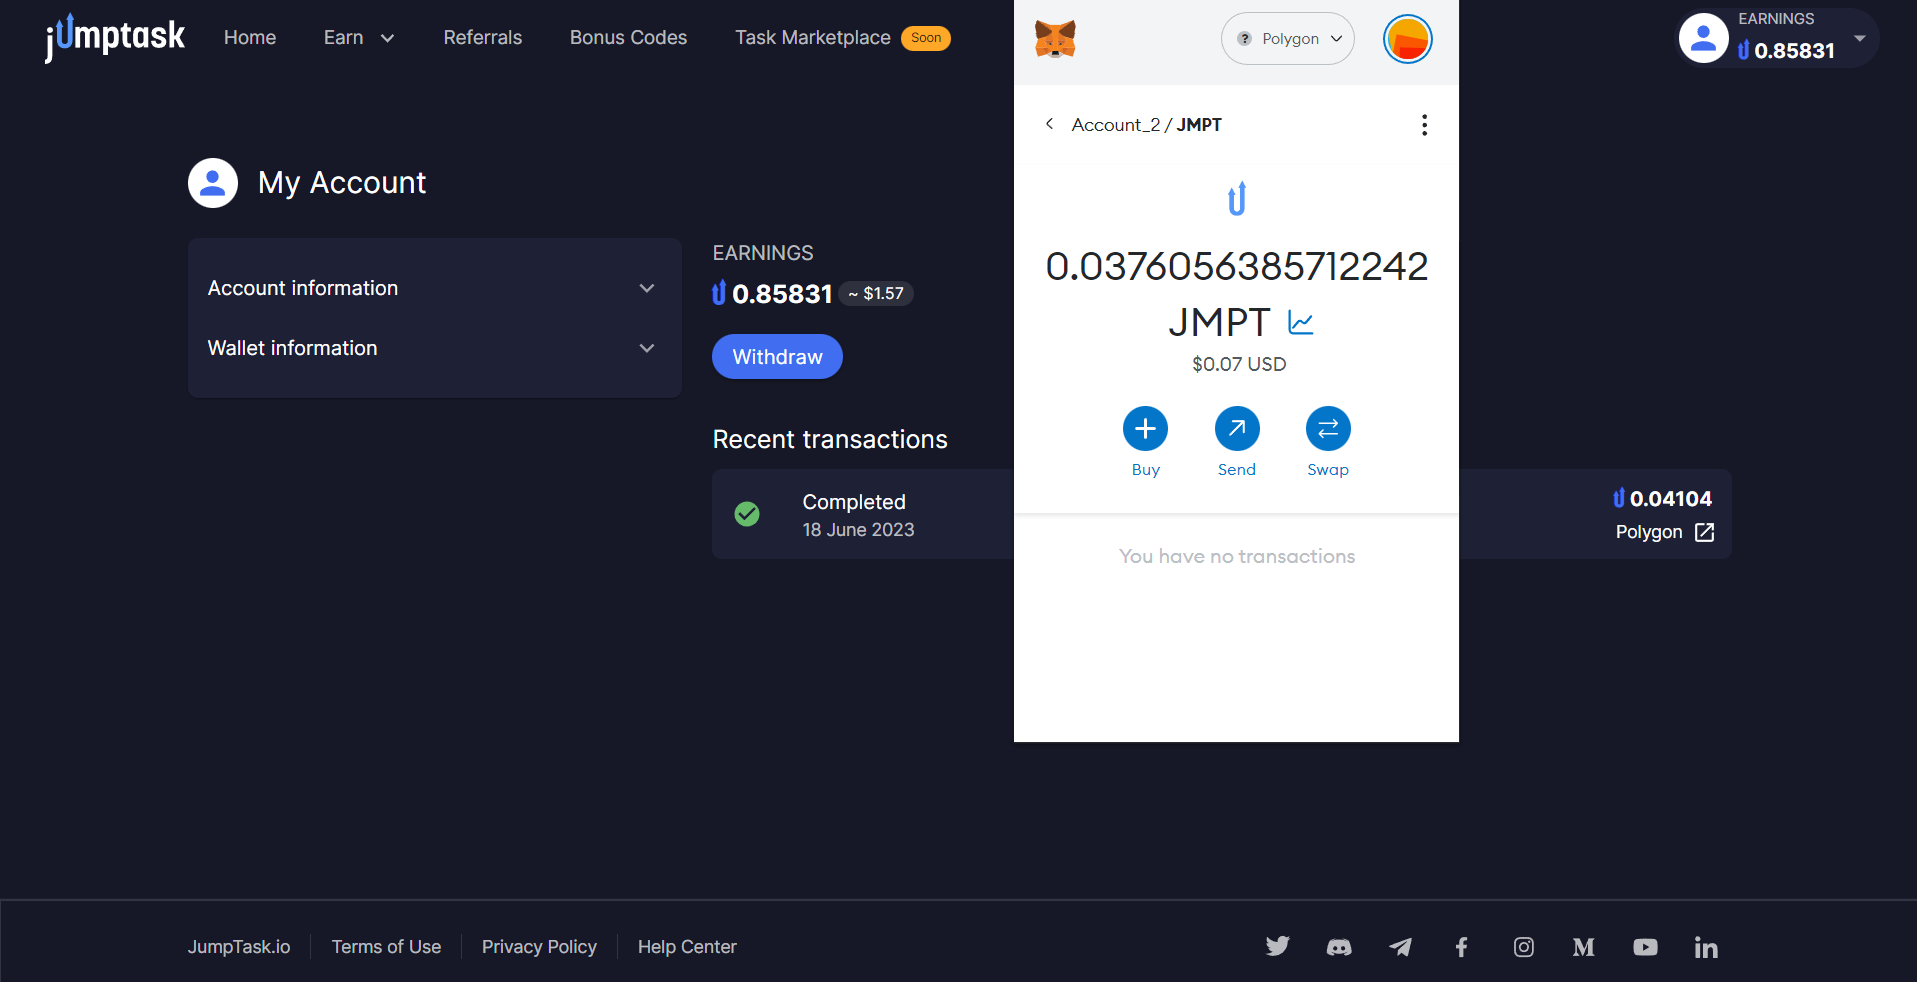1917x982 pixels.
Task: Open the Earn dropdown menu
Action: [359, 38]
